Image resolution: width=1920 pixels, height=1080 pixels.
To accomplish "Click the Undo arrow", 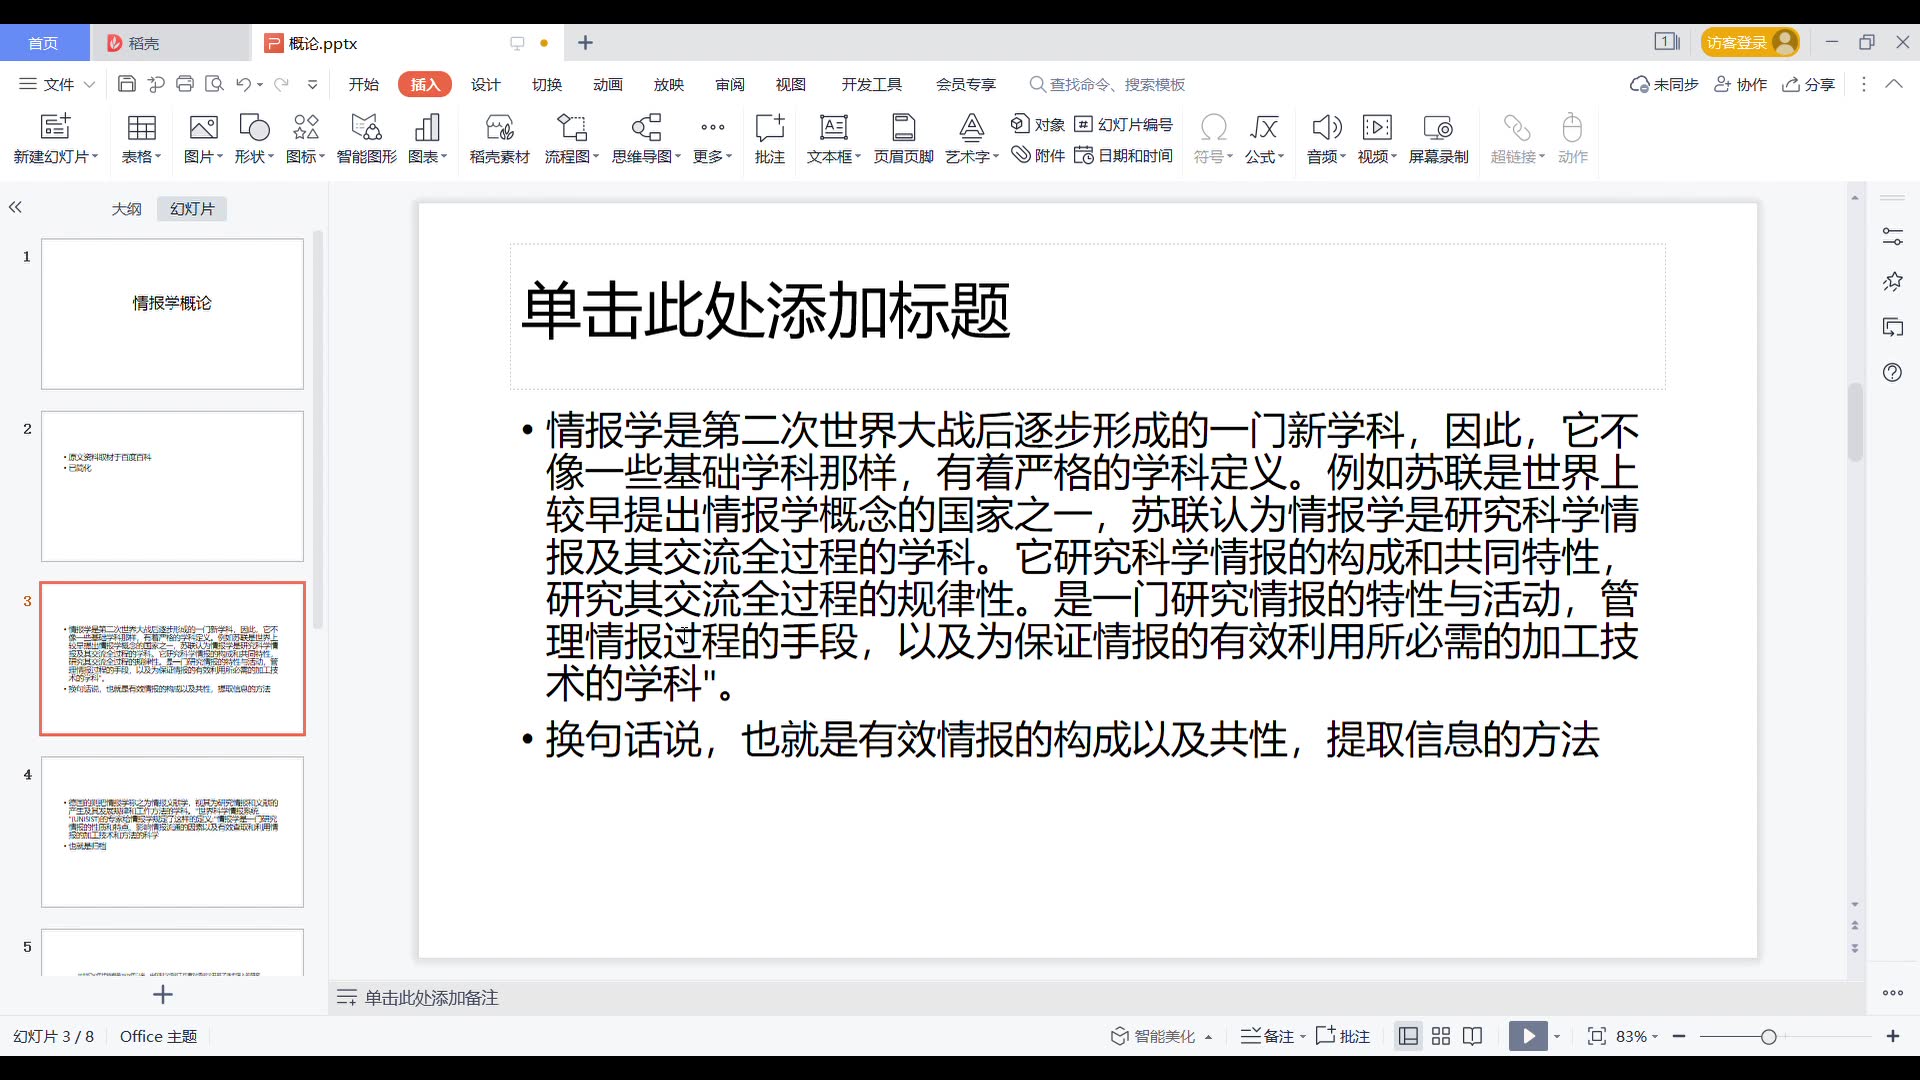I will click(243, 84).
